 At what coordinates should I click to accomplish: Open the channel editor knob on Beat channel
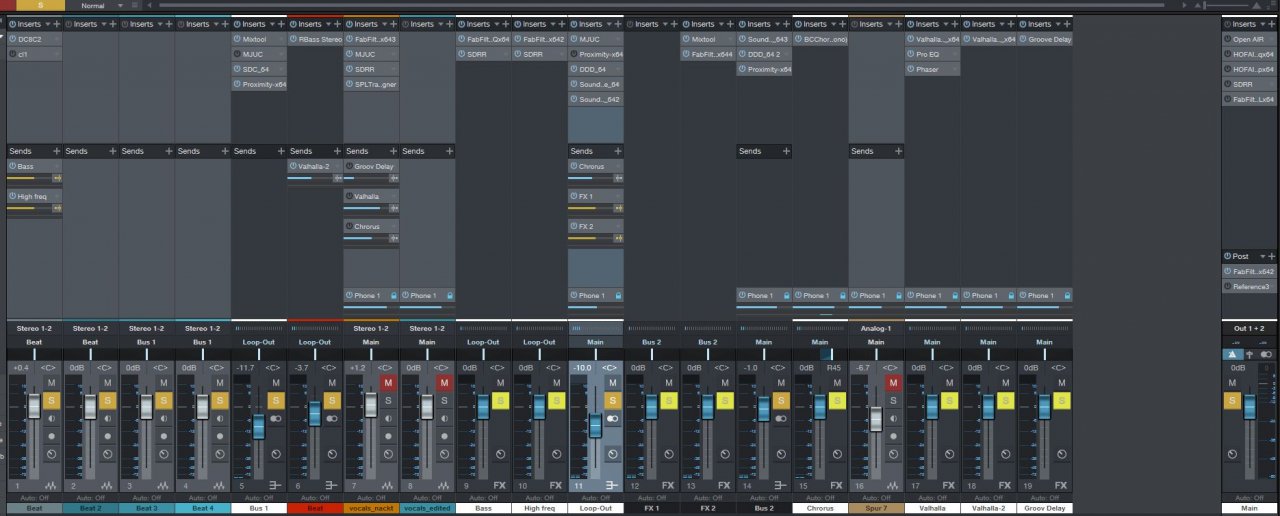coord(52,455)
